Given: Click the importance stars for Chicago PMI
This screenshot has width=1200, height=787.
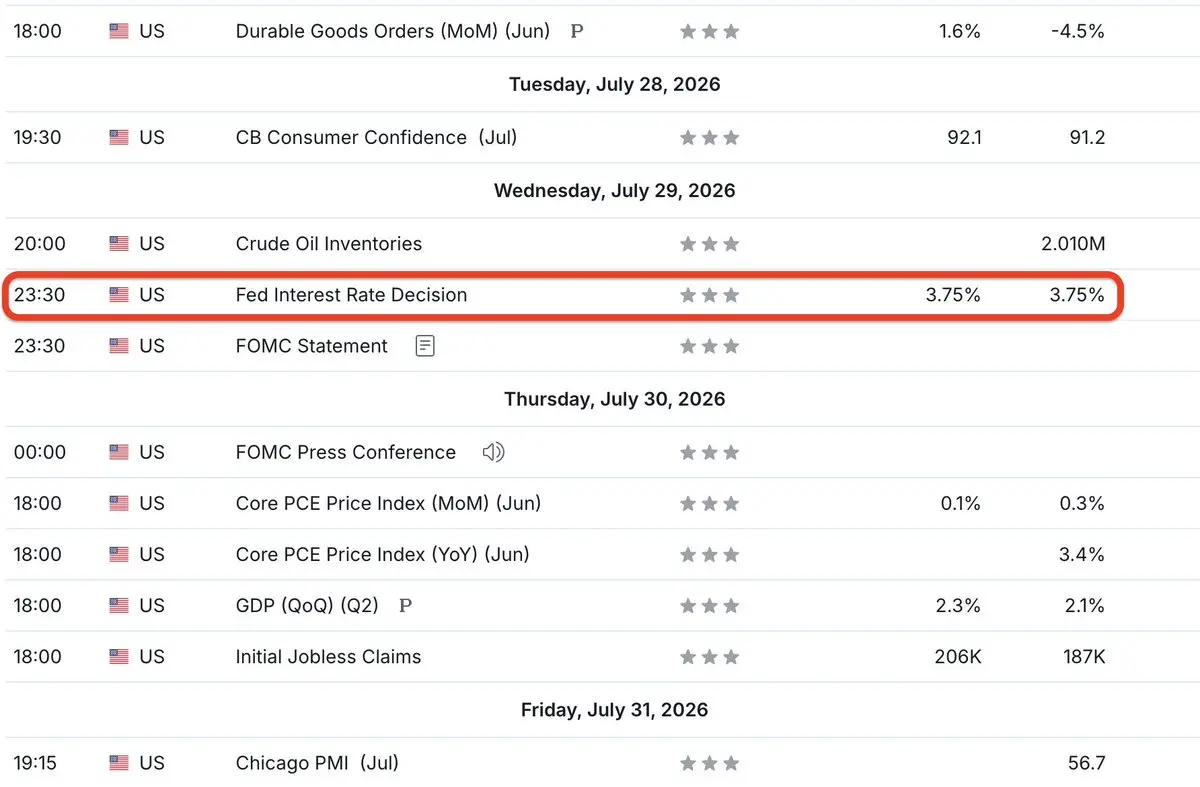Looking at the screenshot, I should click(709, 764).
